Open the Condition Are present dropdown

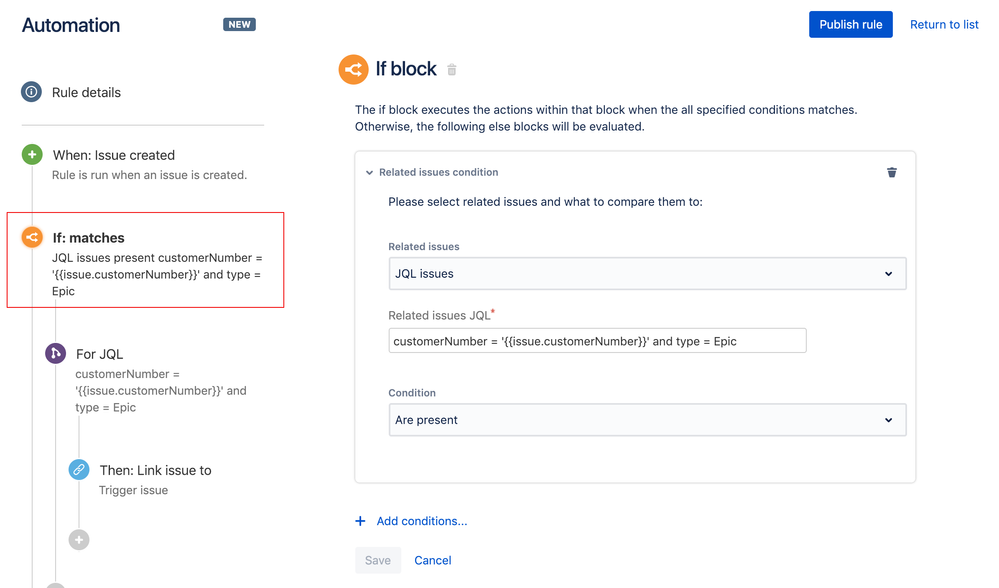(647, 420)
